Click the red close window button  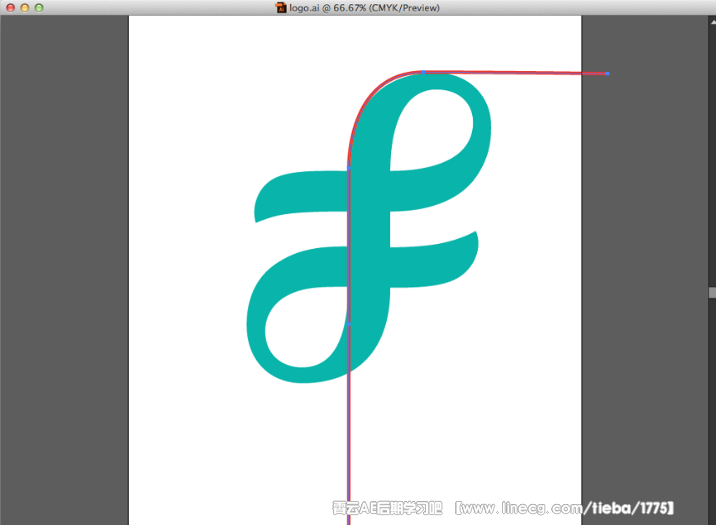(9, 7)
